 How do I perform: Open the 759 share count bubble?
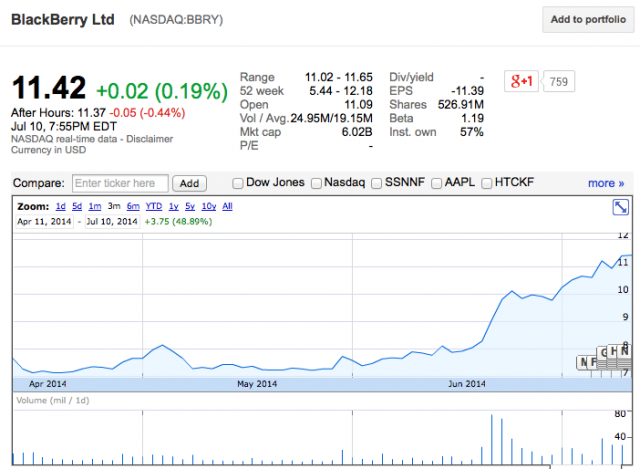(x=558, y=81)
